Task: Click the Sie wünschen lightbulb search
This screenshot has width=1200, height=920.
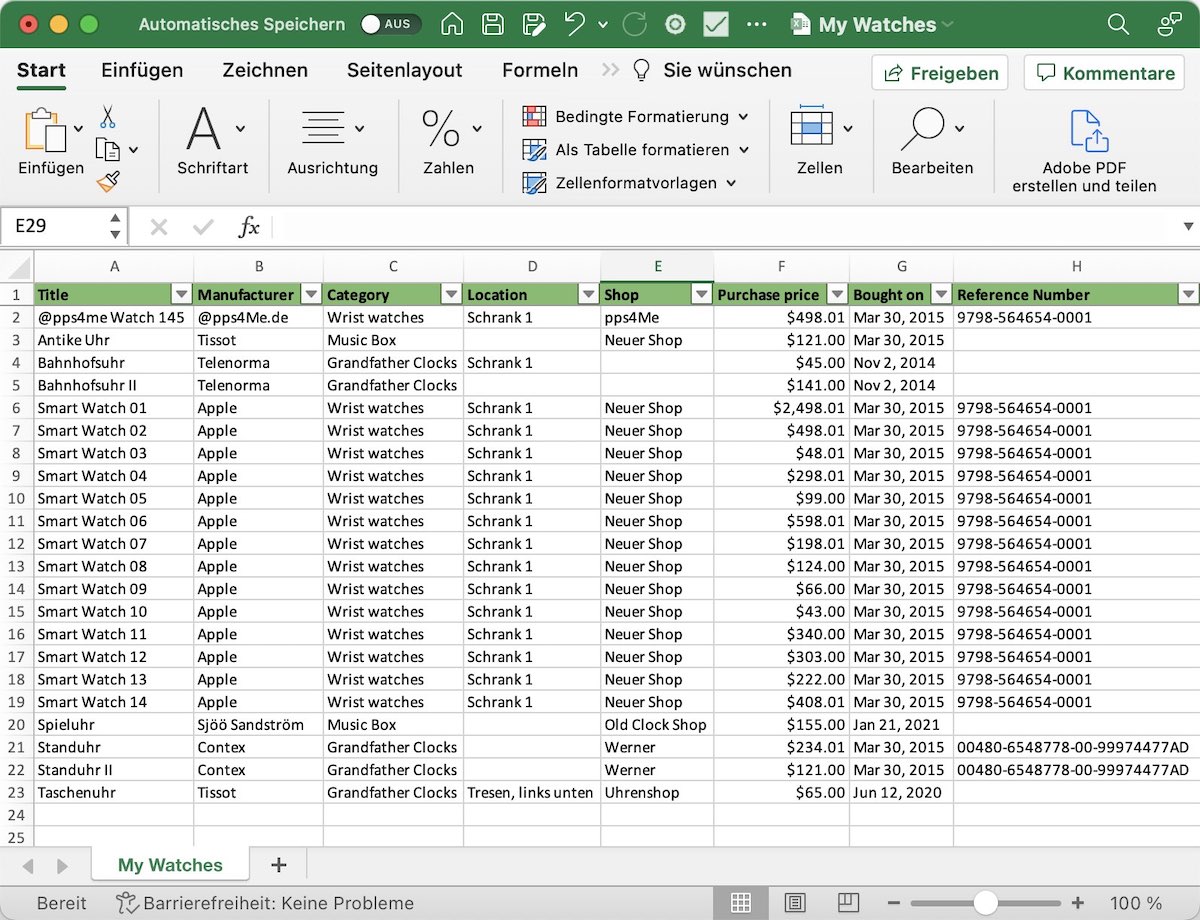Action: coord(712,70)
